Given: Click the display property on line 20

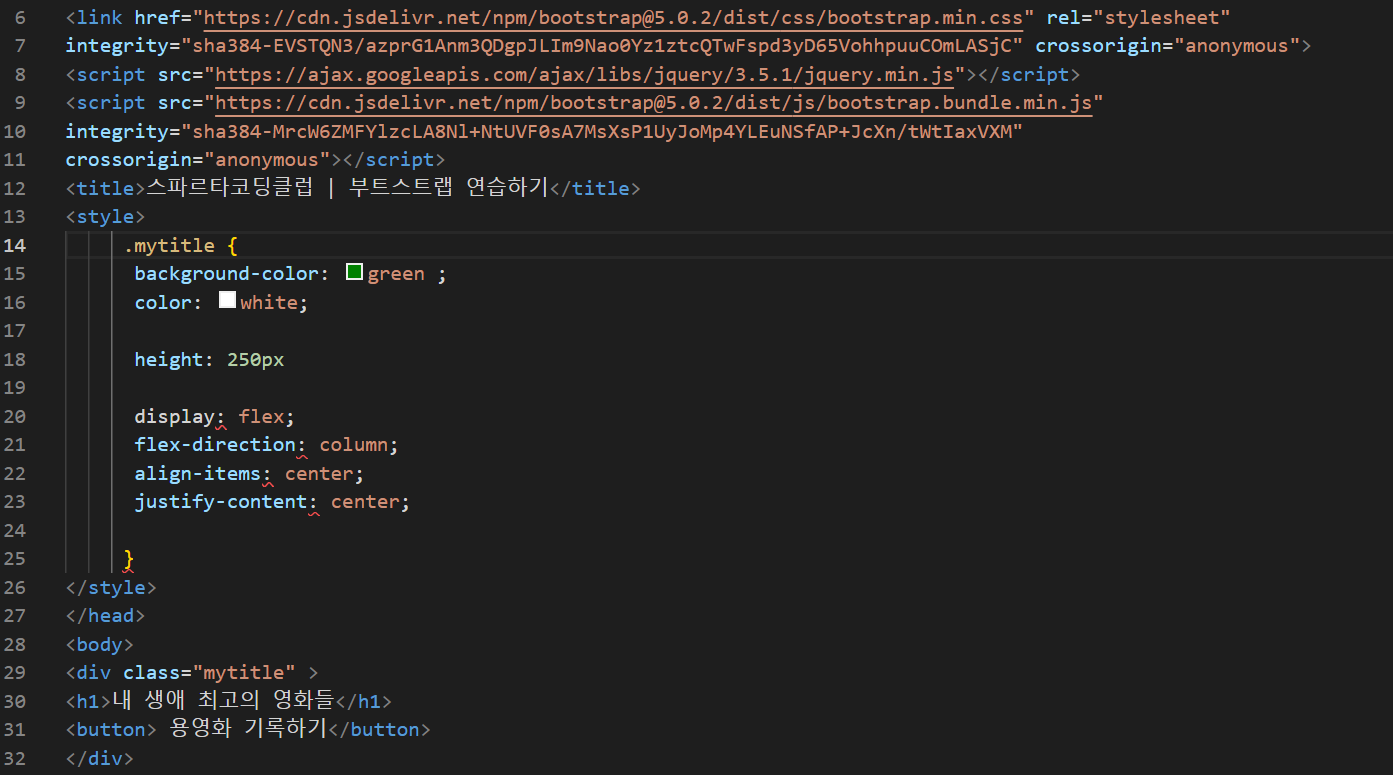Looking at the screenshot, I should [x=175, y=416].
